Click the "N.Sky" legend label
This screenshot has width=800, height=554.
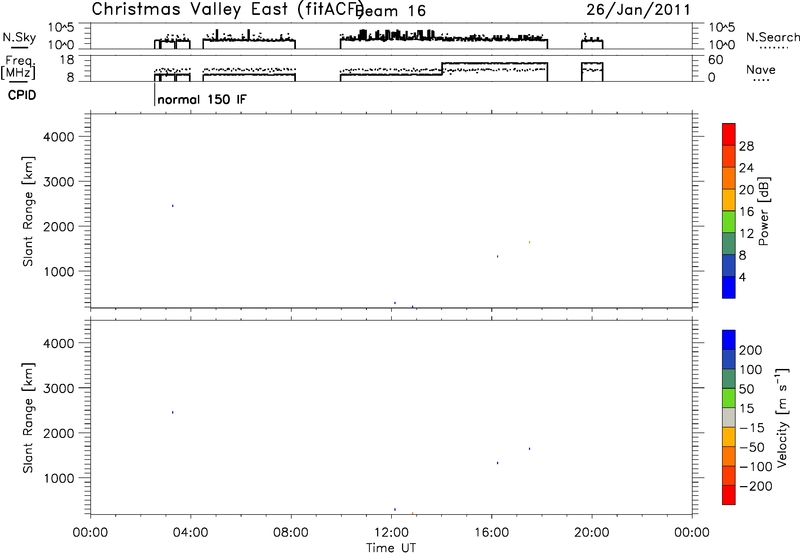pos(19,37)
